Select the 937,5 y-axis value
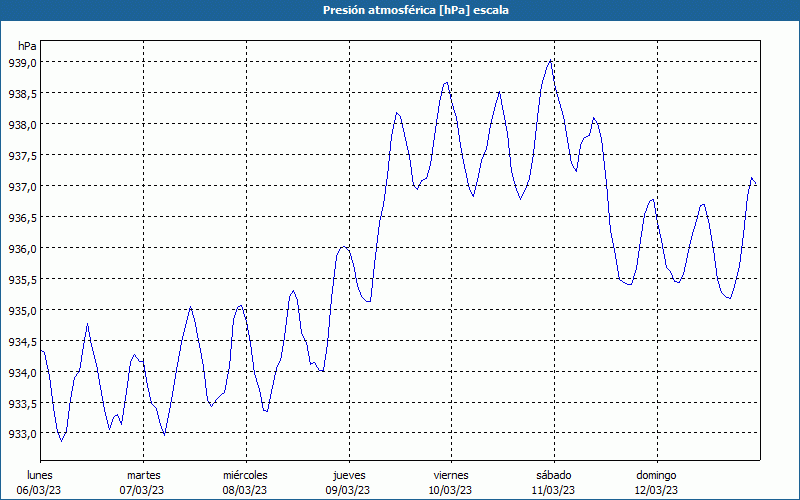 tap(22, 155)
